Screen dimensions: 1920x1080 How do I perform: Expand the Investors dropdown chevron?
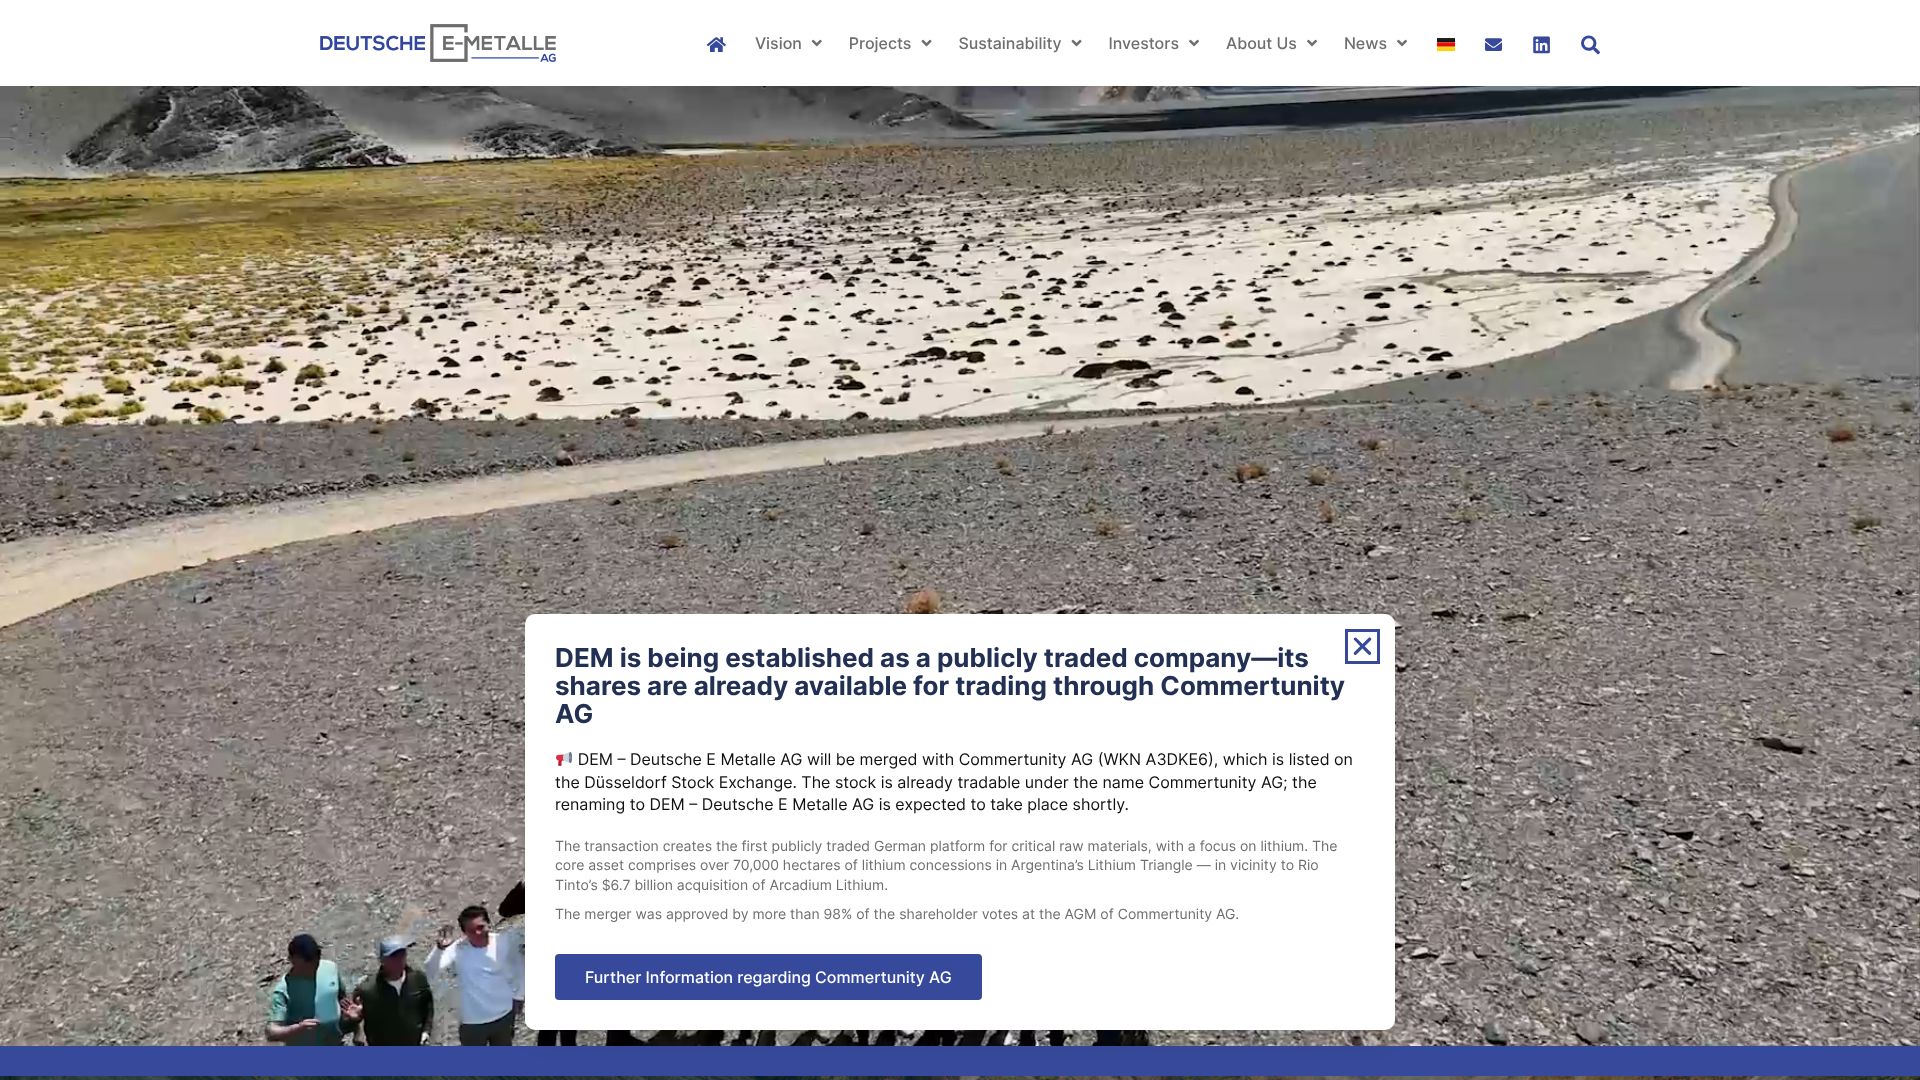click(1193, 43)
